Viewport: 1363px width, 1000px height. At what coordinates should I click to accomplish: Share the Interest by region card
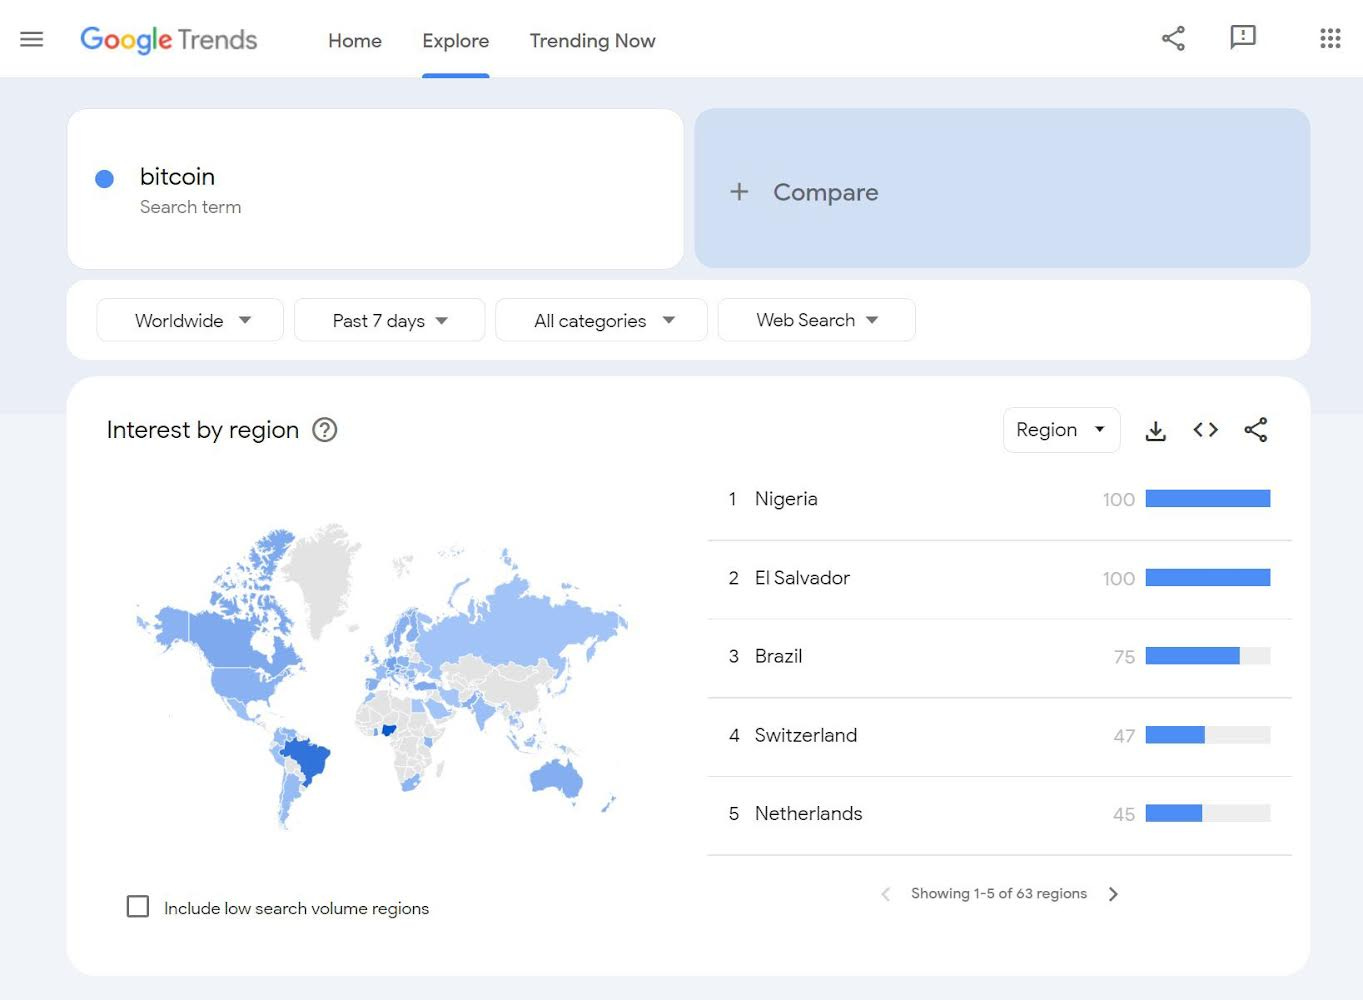[x=1256, y=430]
